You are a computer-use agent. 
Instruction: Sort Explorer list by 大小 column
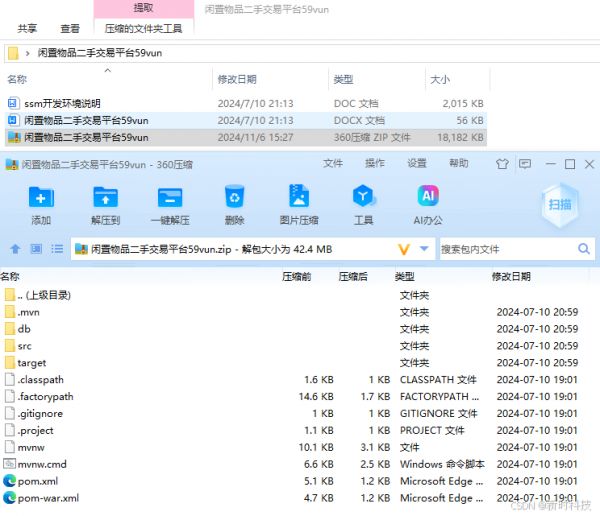440,79
